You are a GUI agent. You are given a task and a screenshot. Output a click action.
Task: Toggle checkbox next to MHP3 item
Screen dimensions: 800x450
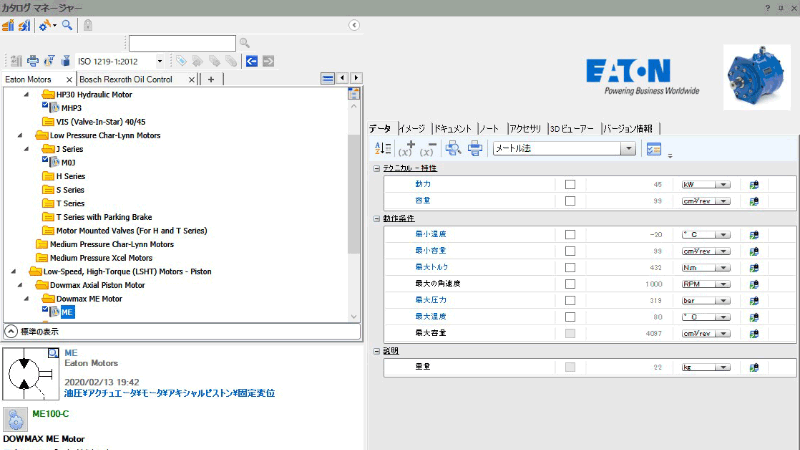(x=45, y=105)
